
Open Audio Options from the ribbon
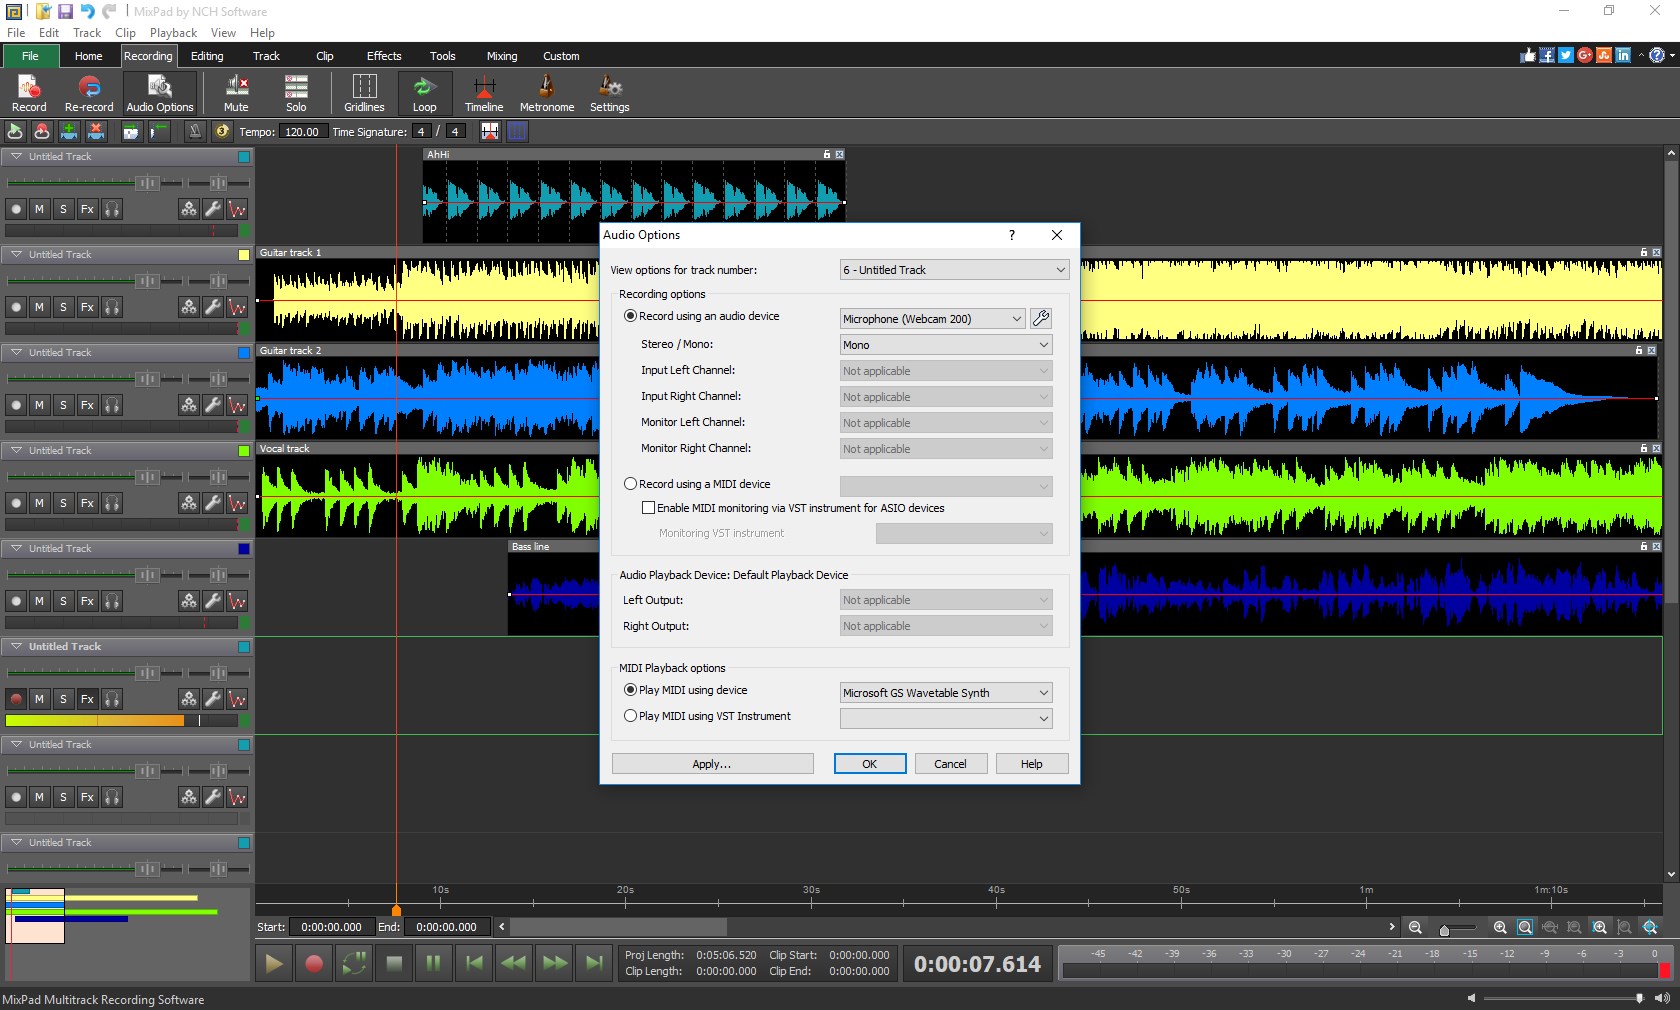[x=159, y=93]
